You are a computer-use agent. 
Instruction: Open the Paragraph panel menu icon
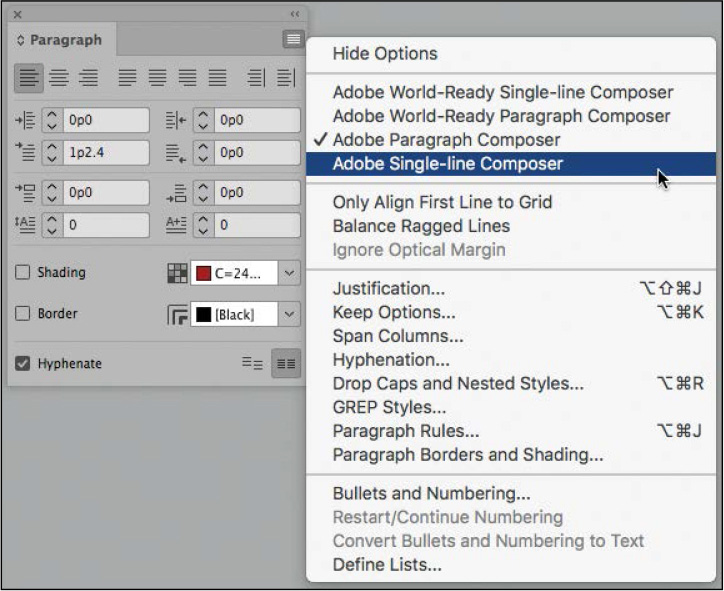[x=293, y=39]
